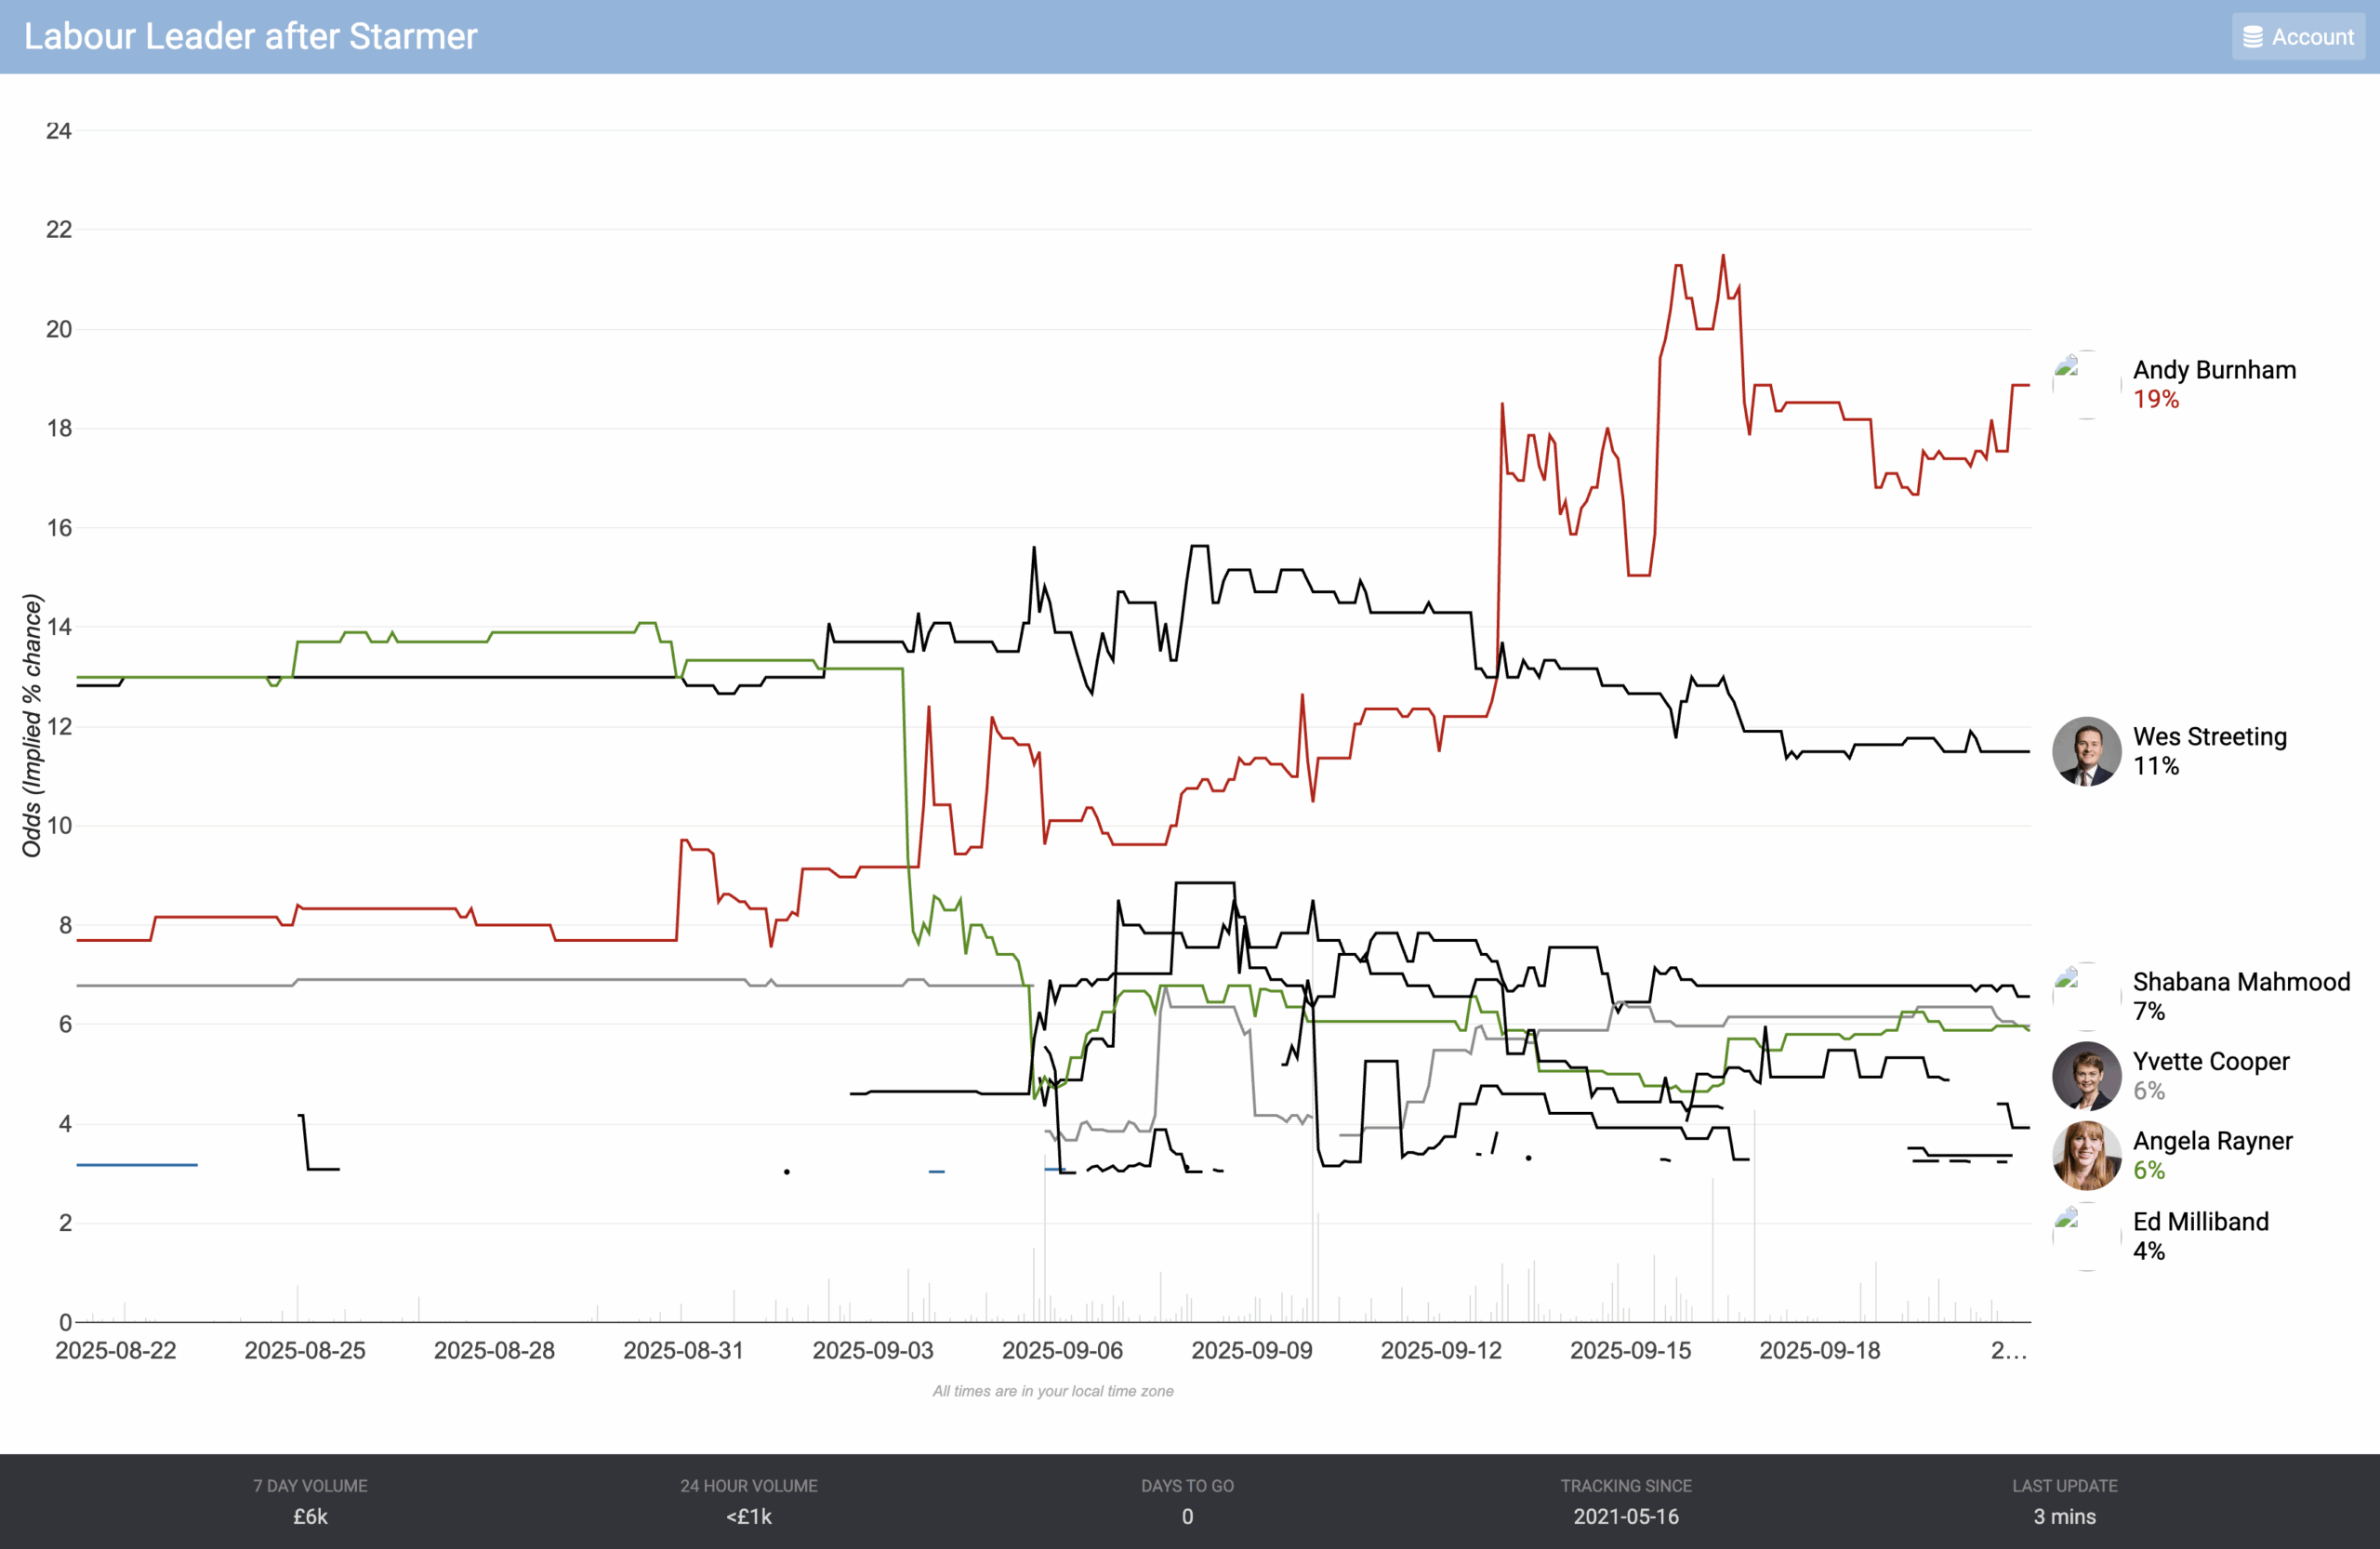Select the Shabana Mahmood legend label

(2241, 982)
